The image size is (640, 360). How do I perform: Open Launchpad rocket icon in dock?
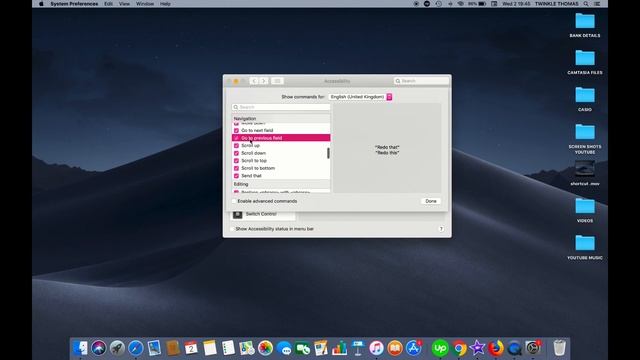(117, 348)
